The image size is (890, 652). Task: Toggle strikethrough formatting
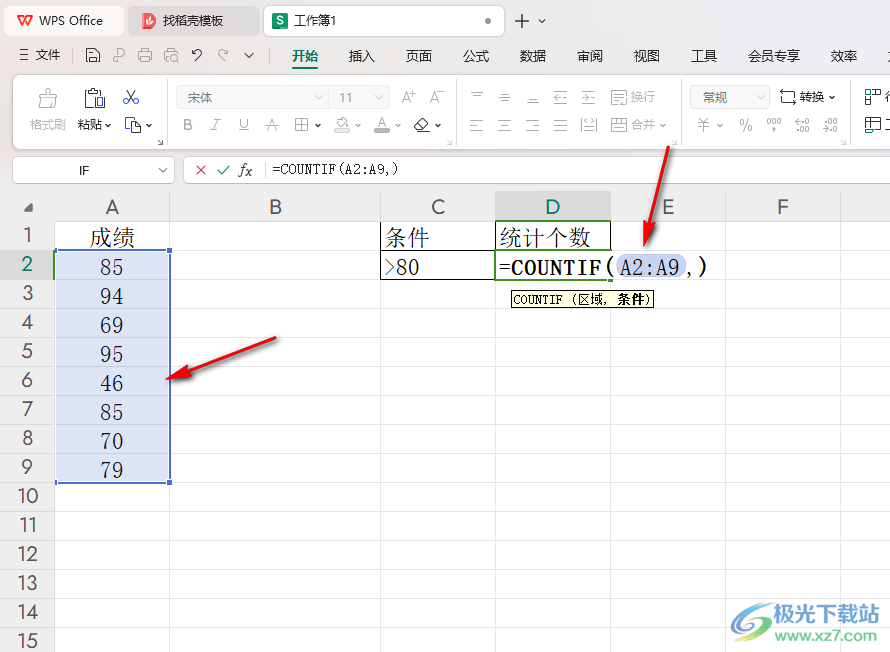[272, 124]
